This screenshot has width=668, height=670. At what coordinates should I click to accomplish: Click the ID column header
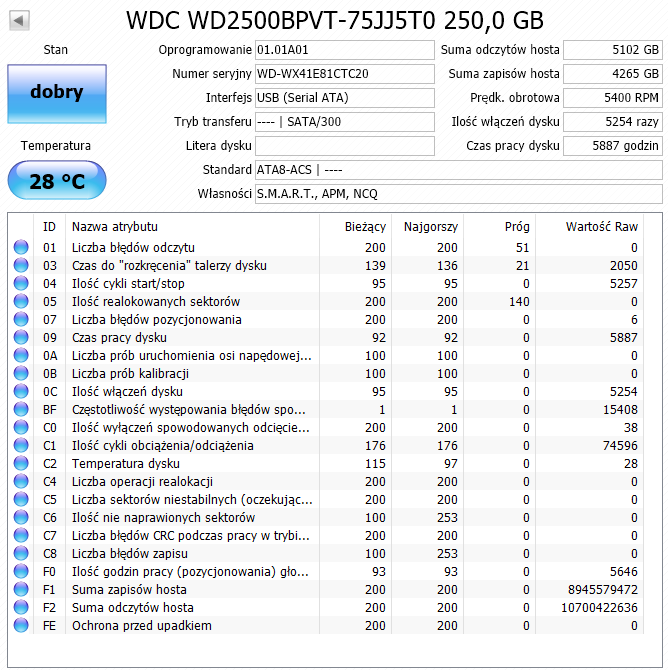click(50, 226)
